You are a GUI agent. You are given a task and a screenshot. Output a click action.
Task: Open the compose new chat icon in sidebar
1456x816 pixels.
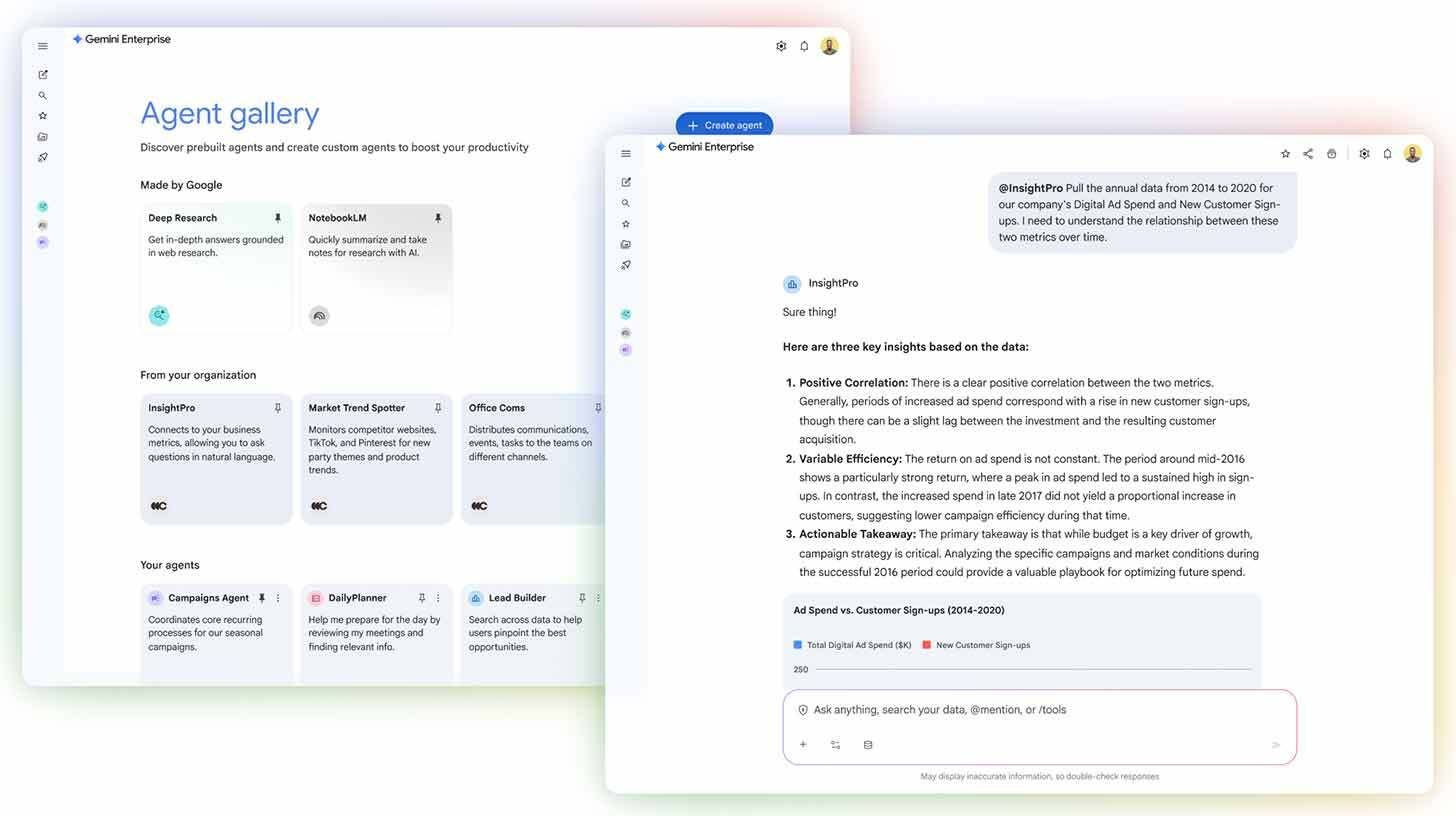tap(626, 182)
